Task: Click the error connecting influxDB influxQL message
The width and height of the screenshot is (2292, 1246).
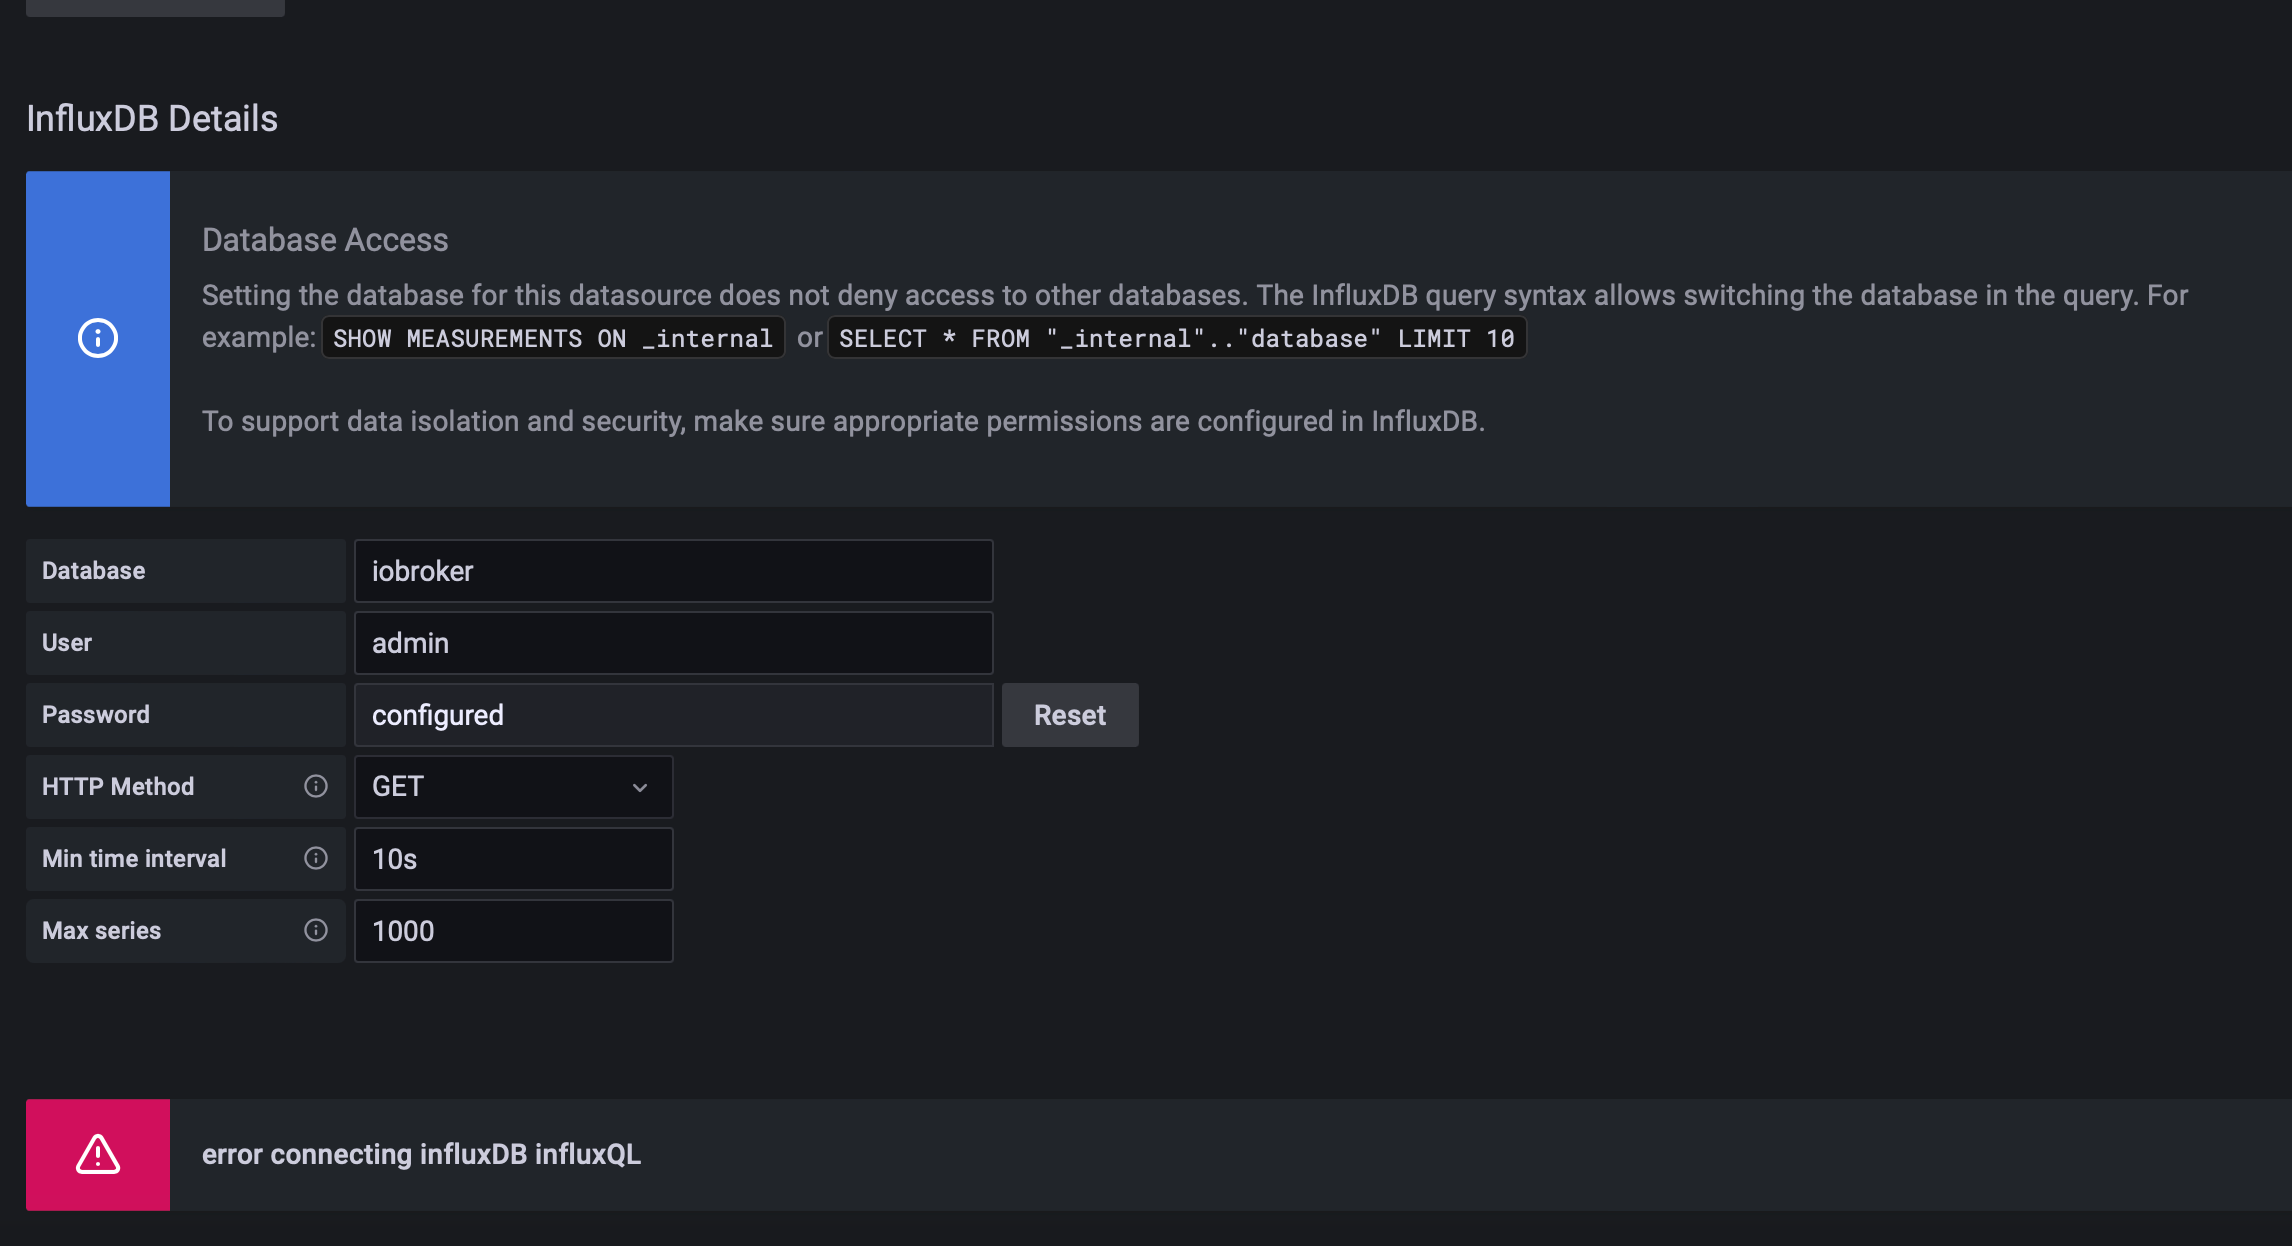Action: [422, 1154]
